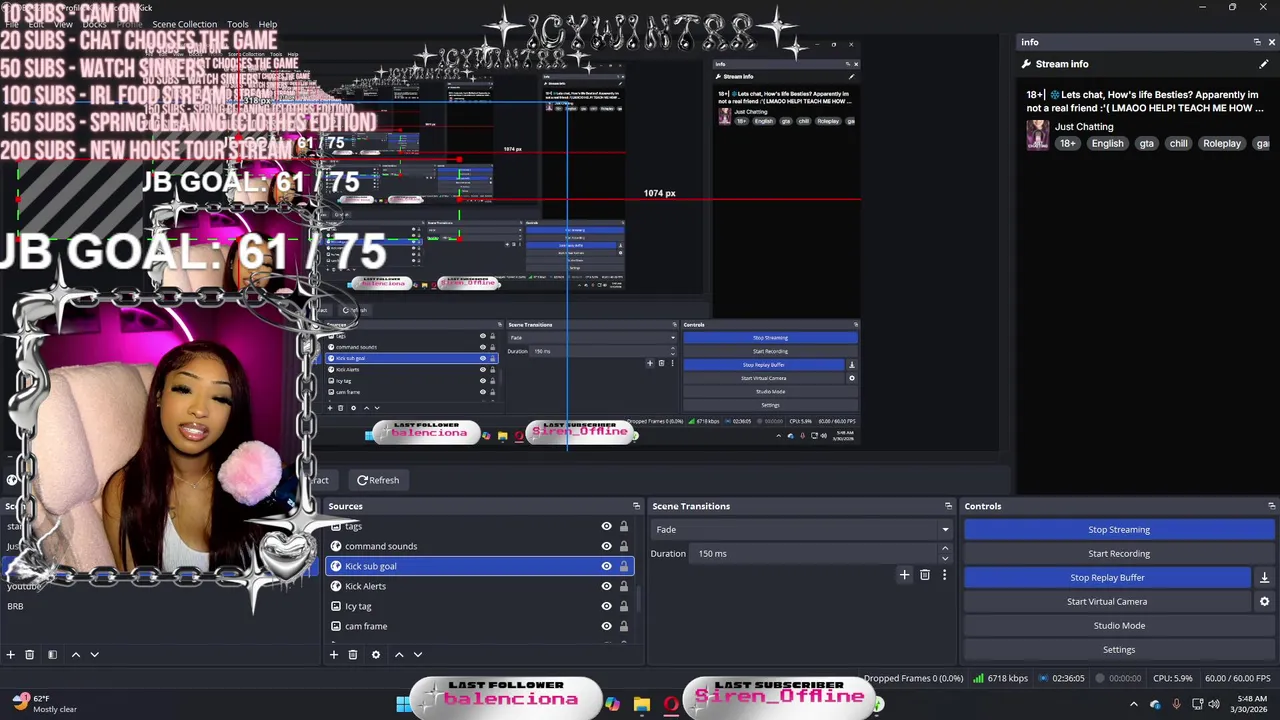
Task: Enable Studio Mode
Action: tap(1119, 626)
